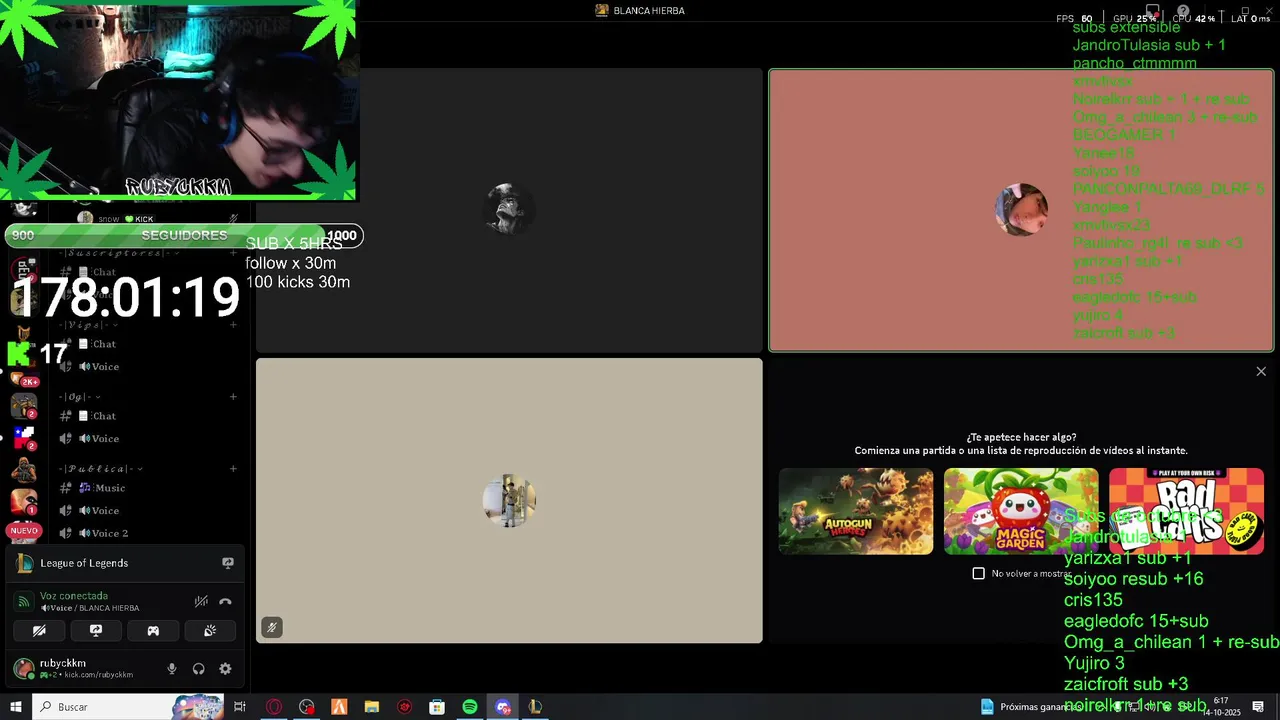Screen dimensions: 1280x720
Task: Open File Explorer from the taskbar
Action: 372,706
